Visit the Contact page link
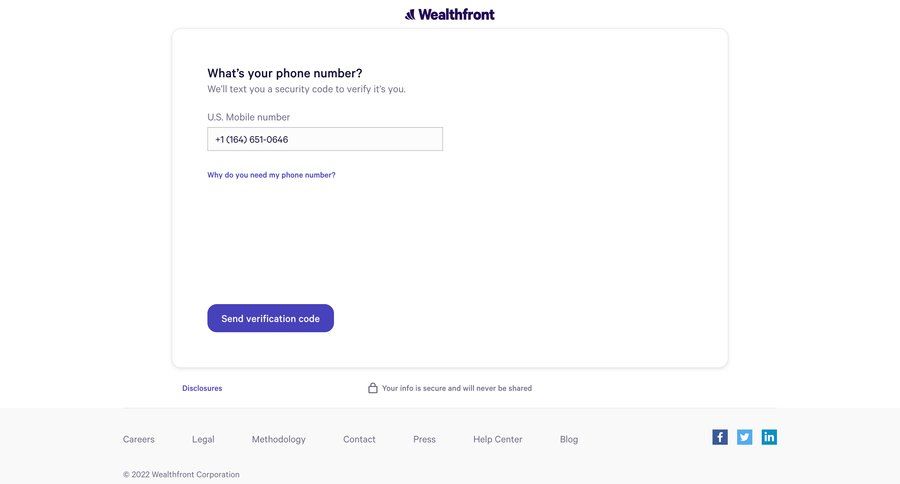Screen dimensions: 900x484 [x=359, y=439]
